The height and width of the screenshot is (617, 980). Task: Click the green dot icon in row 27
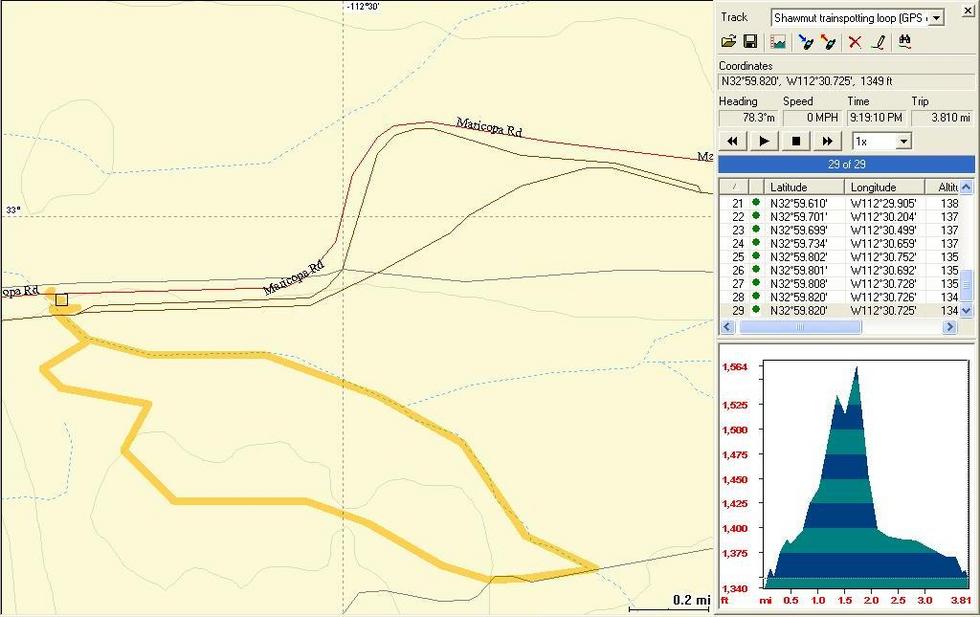(x=756, y=283)
